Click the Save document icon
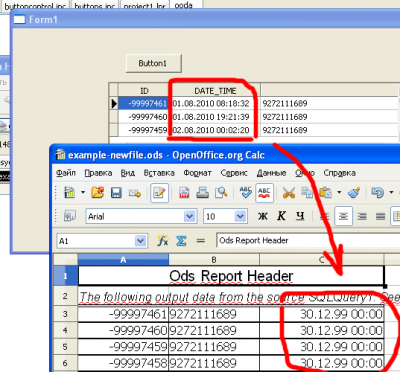Viewport: 400px width, 372px height. (x=116, y=193)
